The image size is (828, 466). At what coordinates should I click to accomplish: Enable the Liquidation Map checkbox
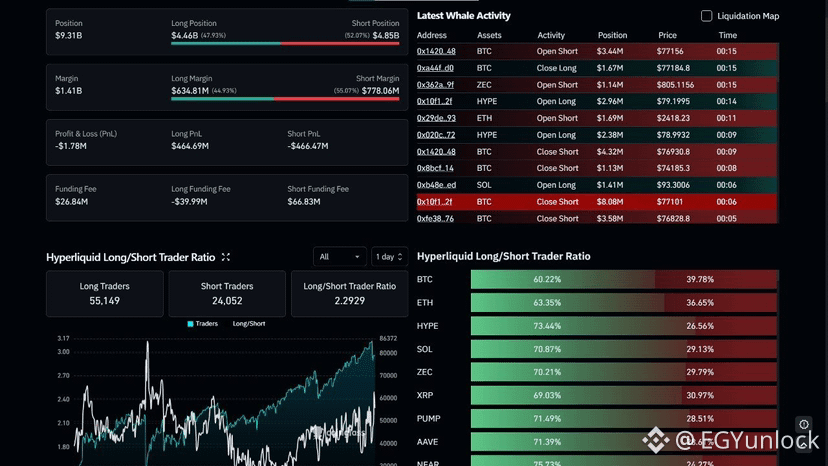point(706,16)
